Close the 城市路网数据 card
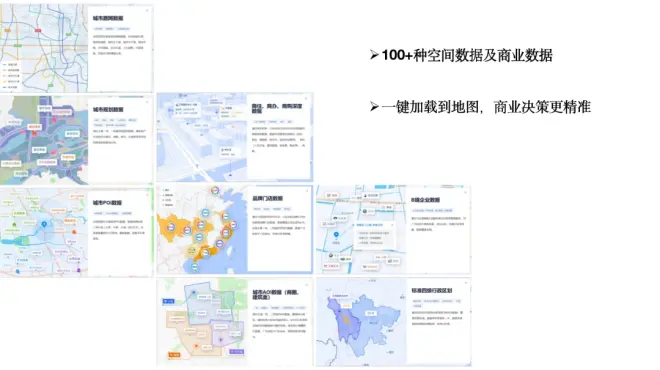The height and width of the screenshot is (370, 660). 147,11
